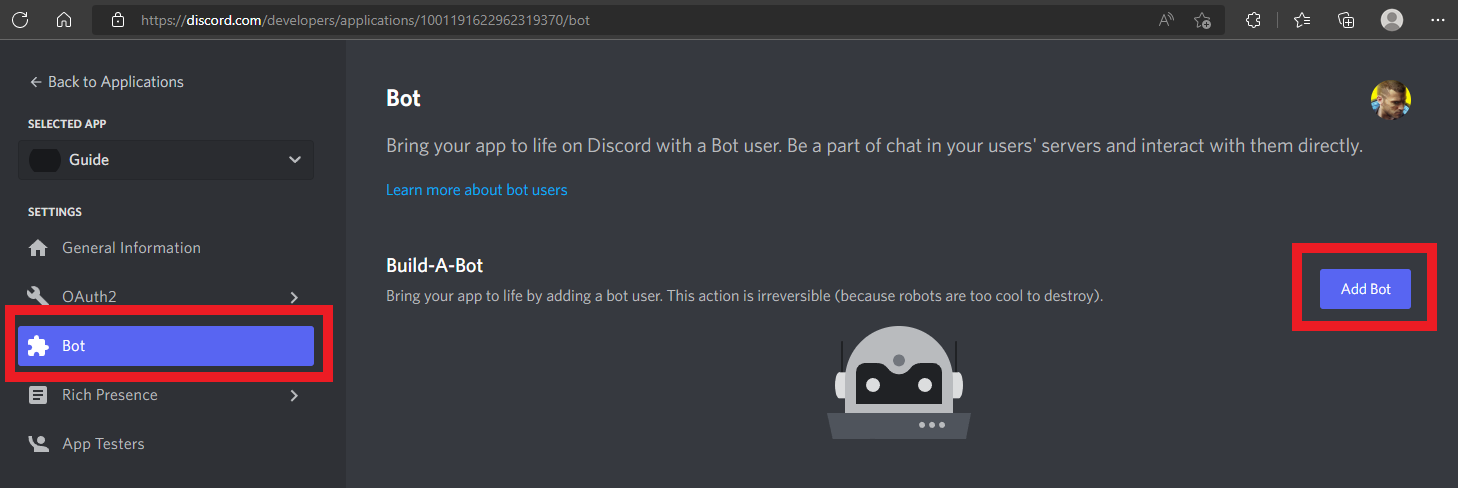Click the lock icon in address bar
Image resolution: width=1458 pixels, height=488 pixels.
point(118,20)
